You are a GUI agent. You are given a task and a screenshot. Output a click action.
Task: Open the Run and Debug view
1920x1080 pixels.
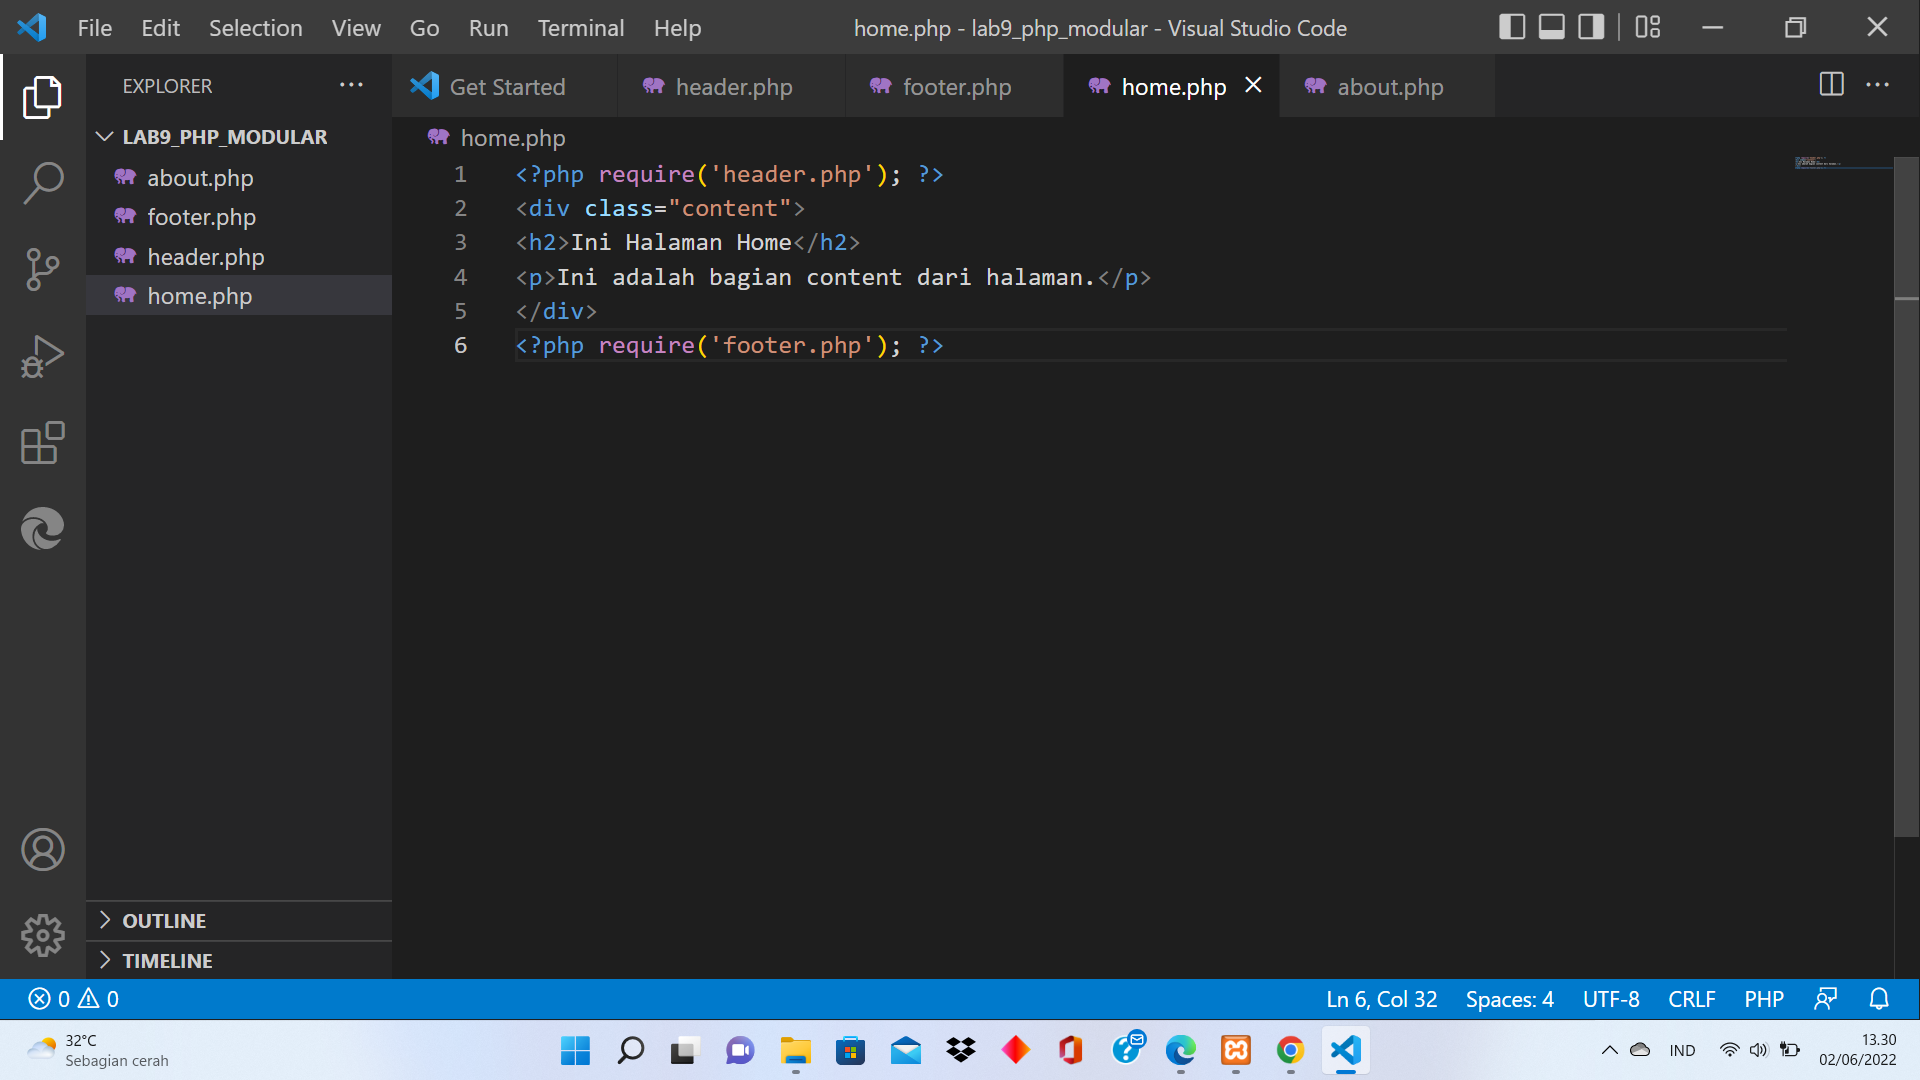(x=42, y=355)
